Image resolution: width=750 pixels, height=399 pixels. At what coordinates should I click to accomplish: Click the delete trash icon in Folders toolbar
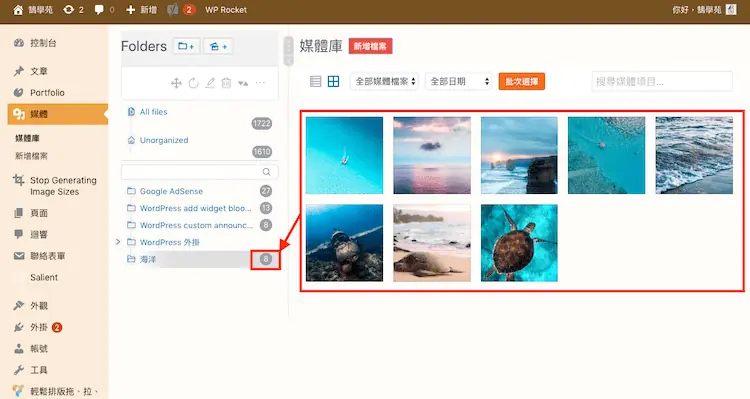(x=226, y=83)
